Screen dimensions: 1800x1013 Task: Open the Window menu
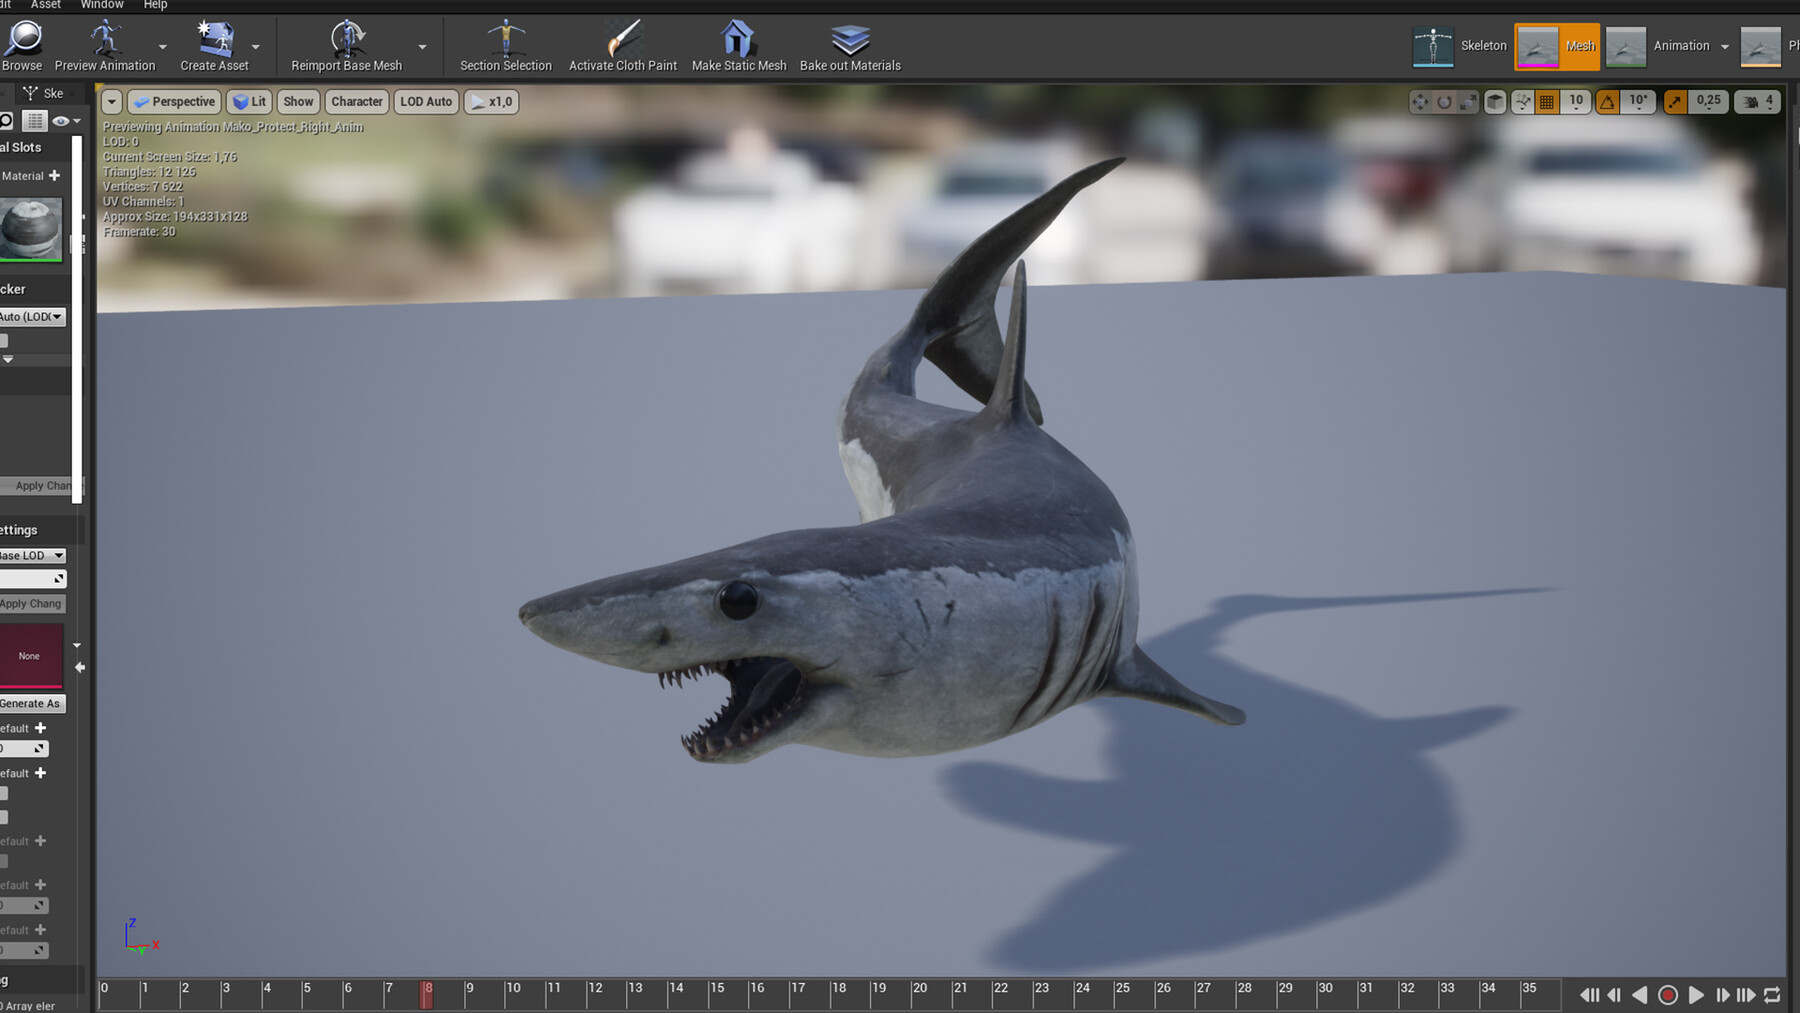click(x=101, y=5)
